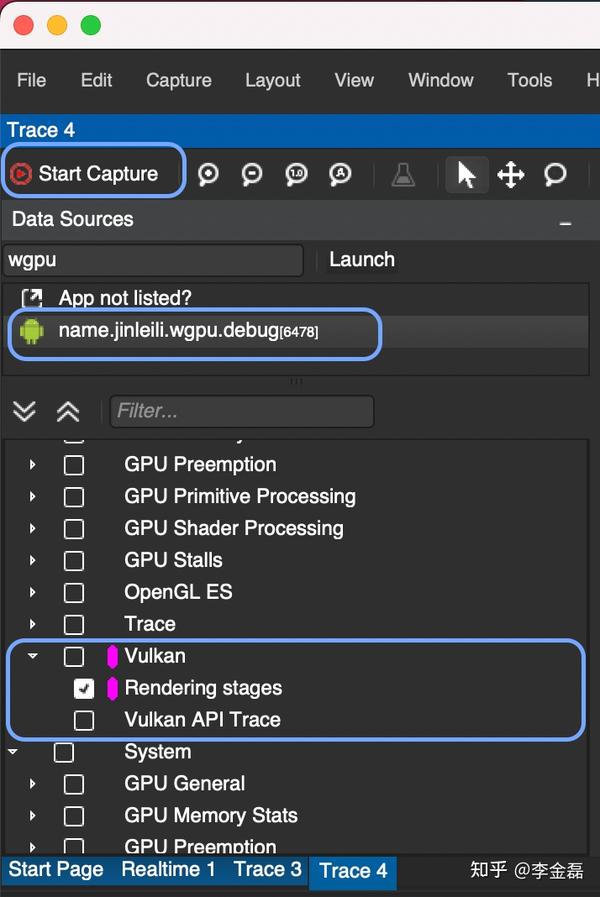Click inside the Filter input field
Viewport: 600px width, 897px height.
point(240,411)
